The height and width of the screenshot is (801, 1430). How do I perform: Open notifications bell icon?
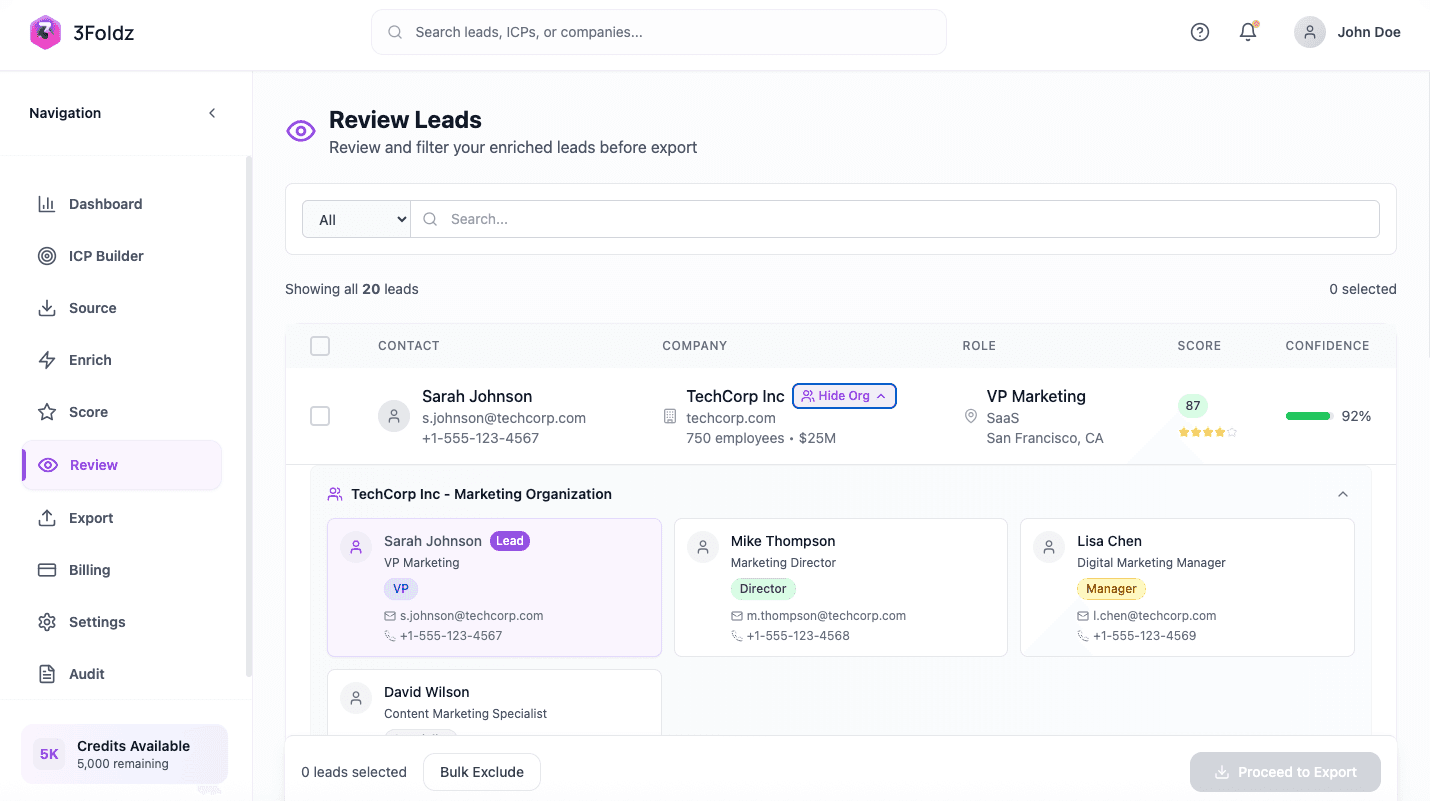[1248, 32]
